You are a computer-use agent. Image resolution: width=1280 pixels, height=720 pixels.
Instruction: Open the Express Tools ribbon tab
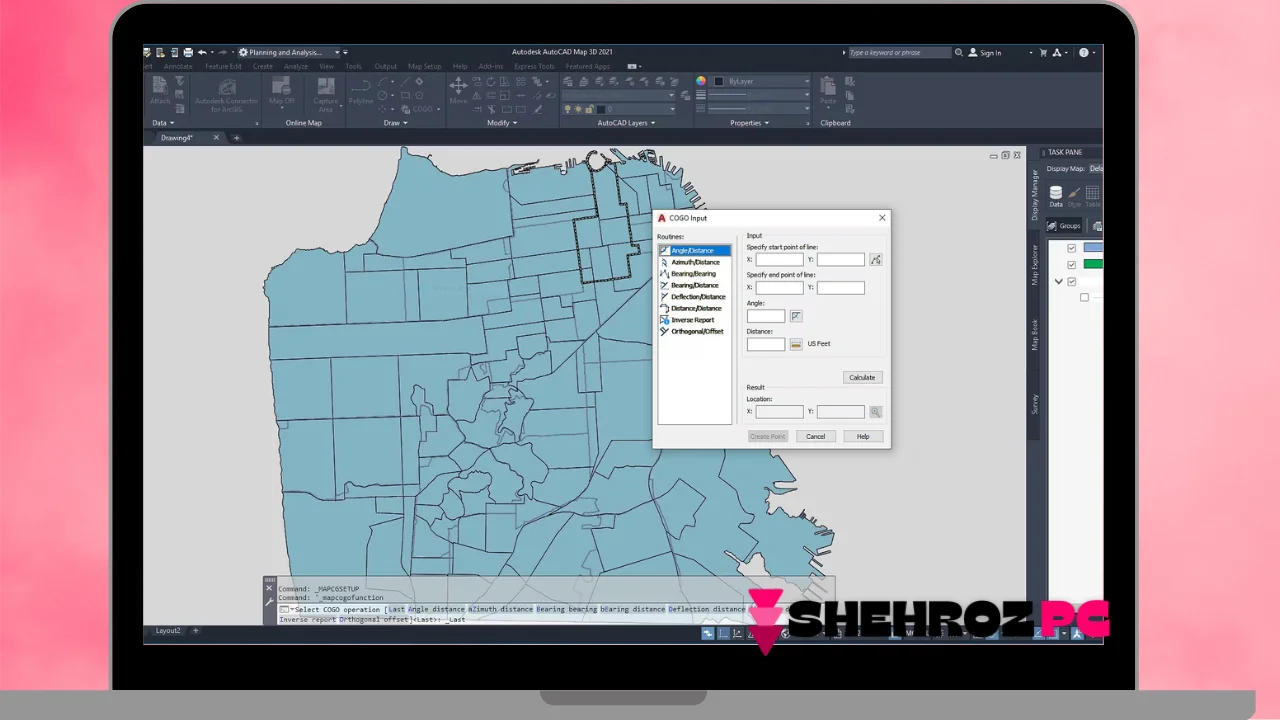pyautogui.click(x=534, y=66)
